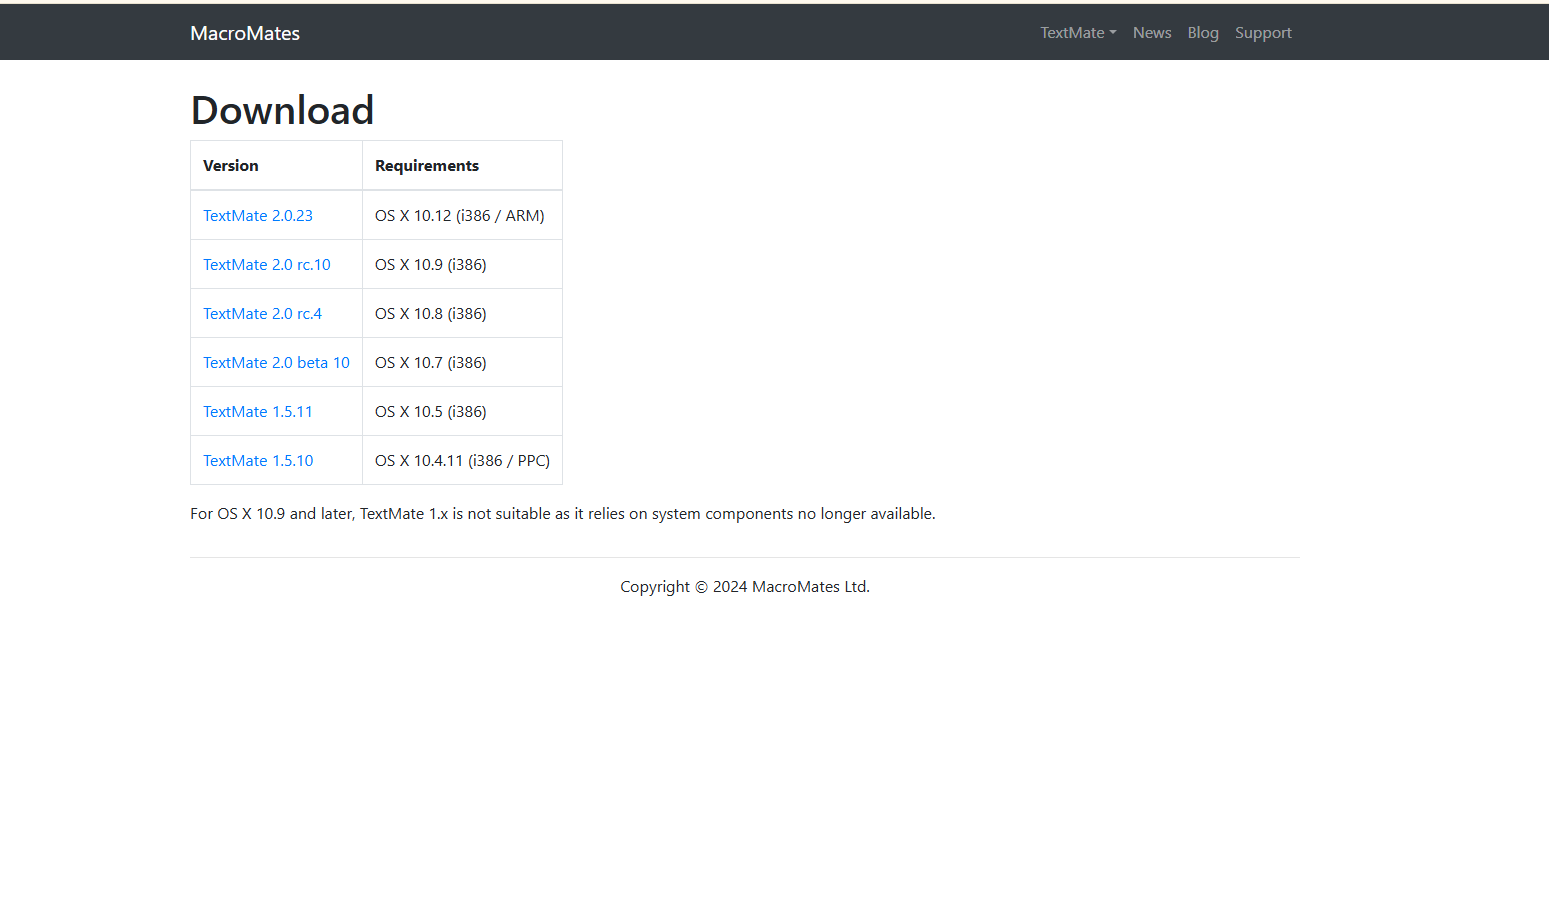Click the TextMate 2.0 rc.4 download link
Image resolution: width=1549 pixels, height=901 pixels.
click(262, 314)
